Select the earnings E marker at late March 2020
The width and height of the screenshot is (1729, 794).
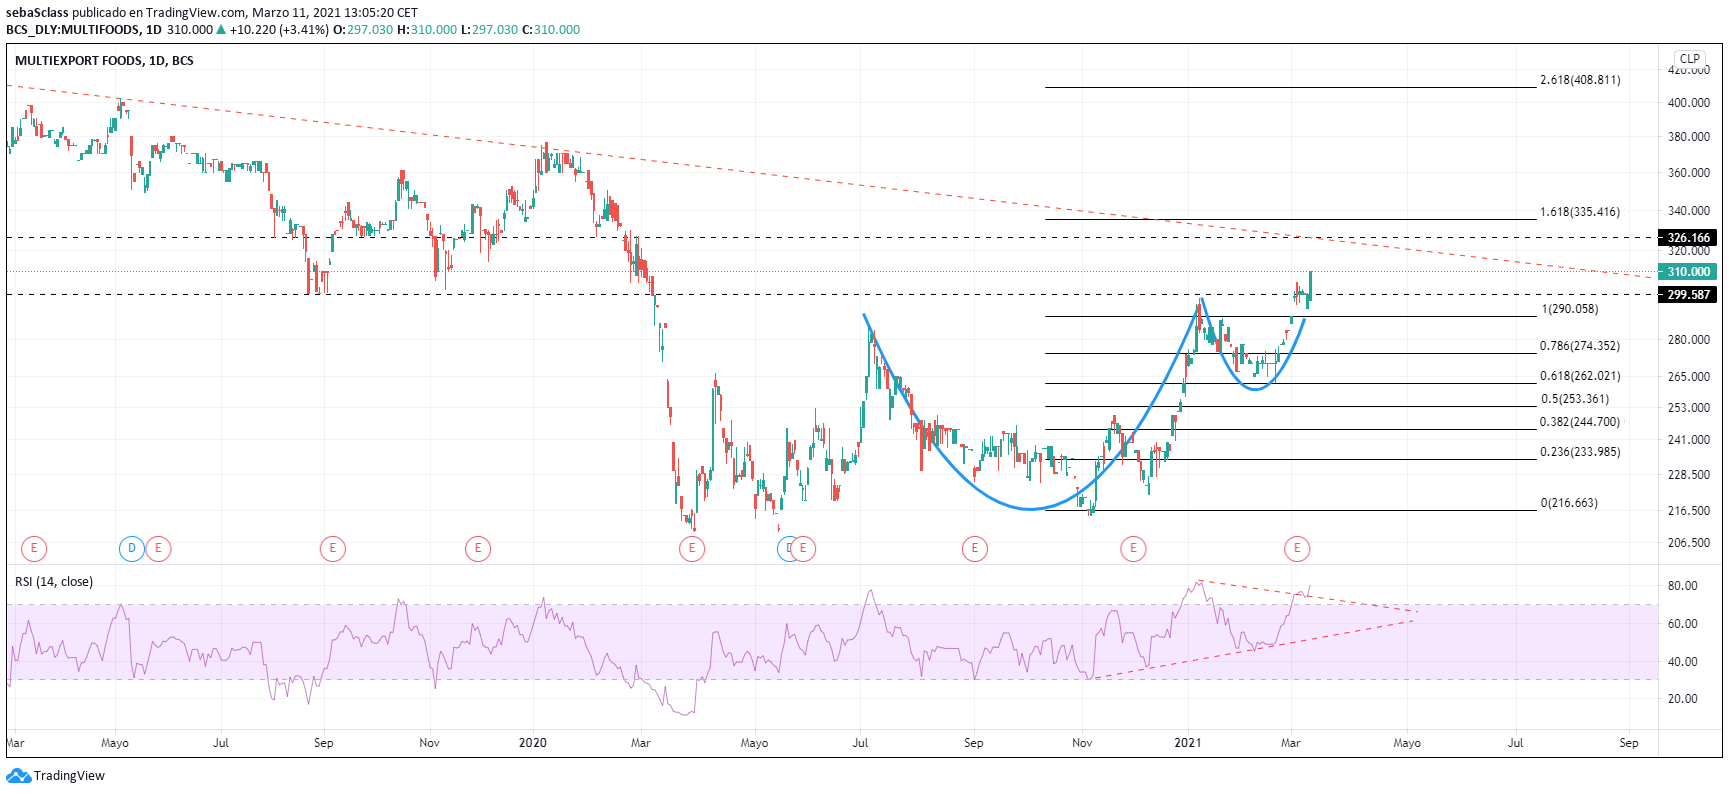(x=692, y=548)
